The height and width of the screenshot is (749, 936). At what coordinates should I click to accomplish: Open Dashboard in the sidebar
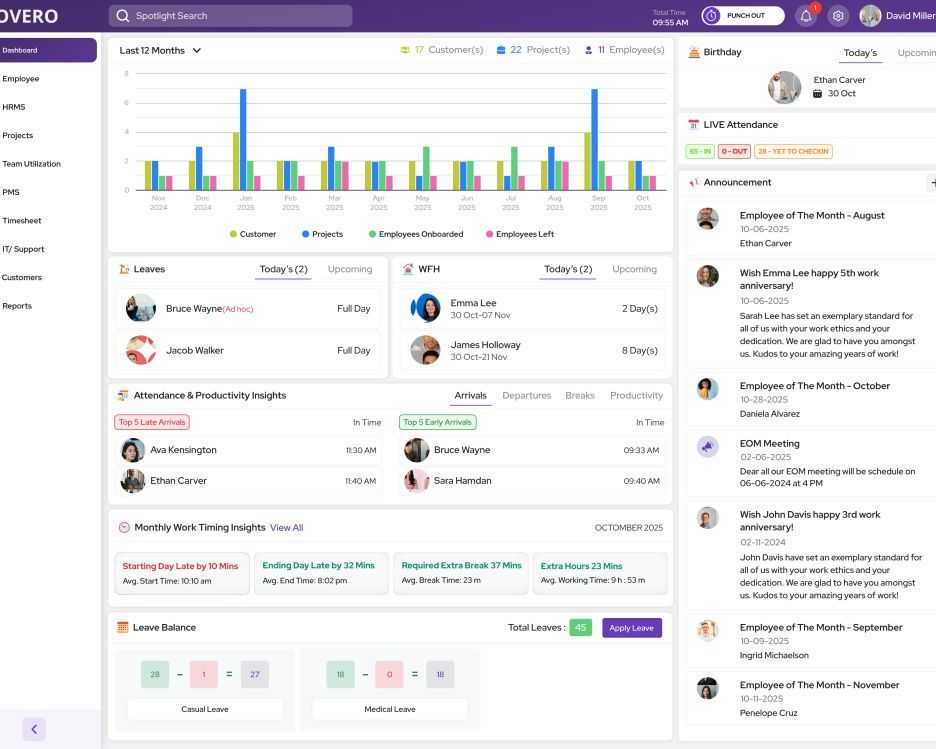tap(47, 50)
